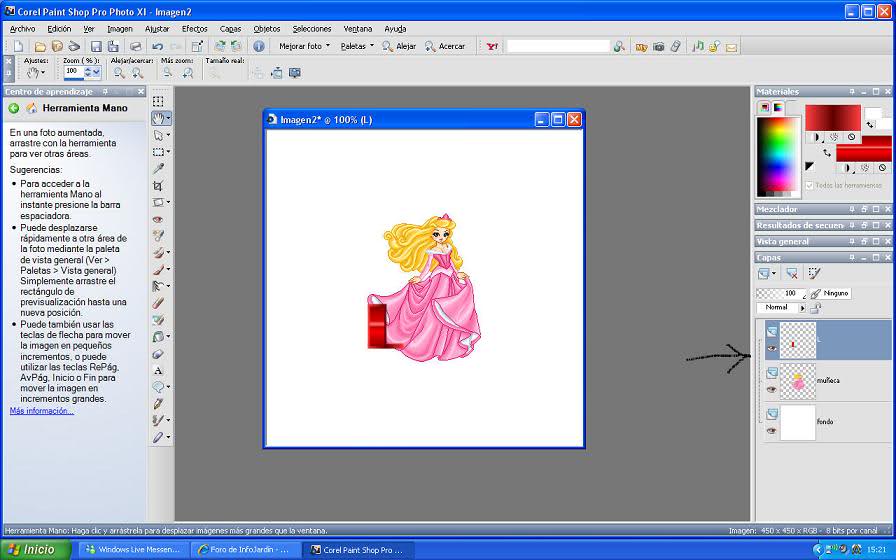Toggle foreground transparent (no-symbol) button
This screenshot has height=560, width=896.
coord(852,137)
